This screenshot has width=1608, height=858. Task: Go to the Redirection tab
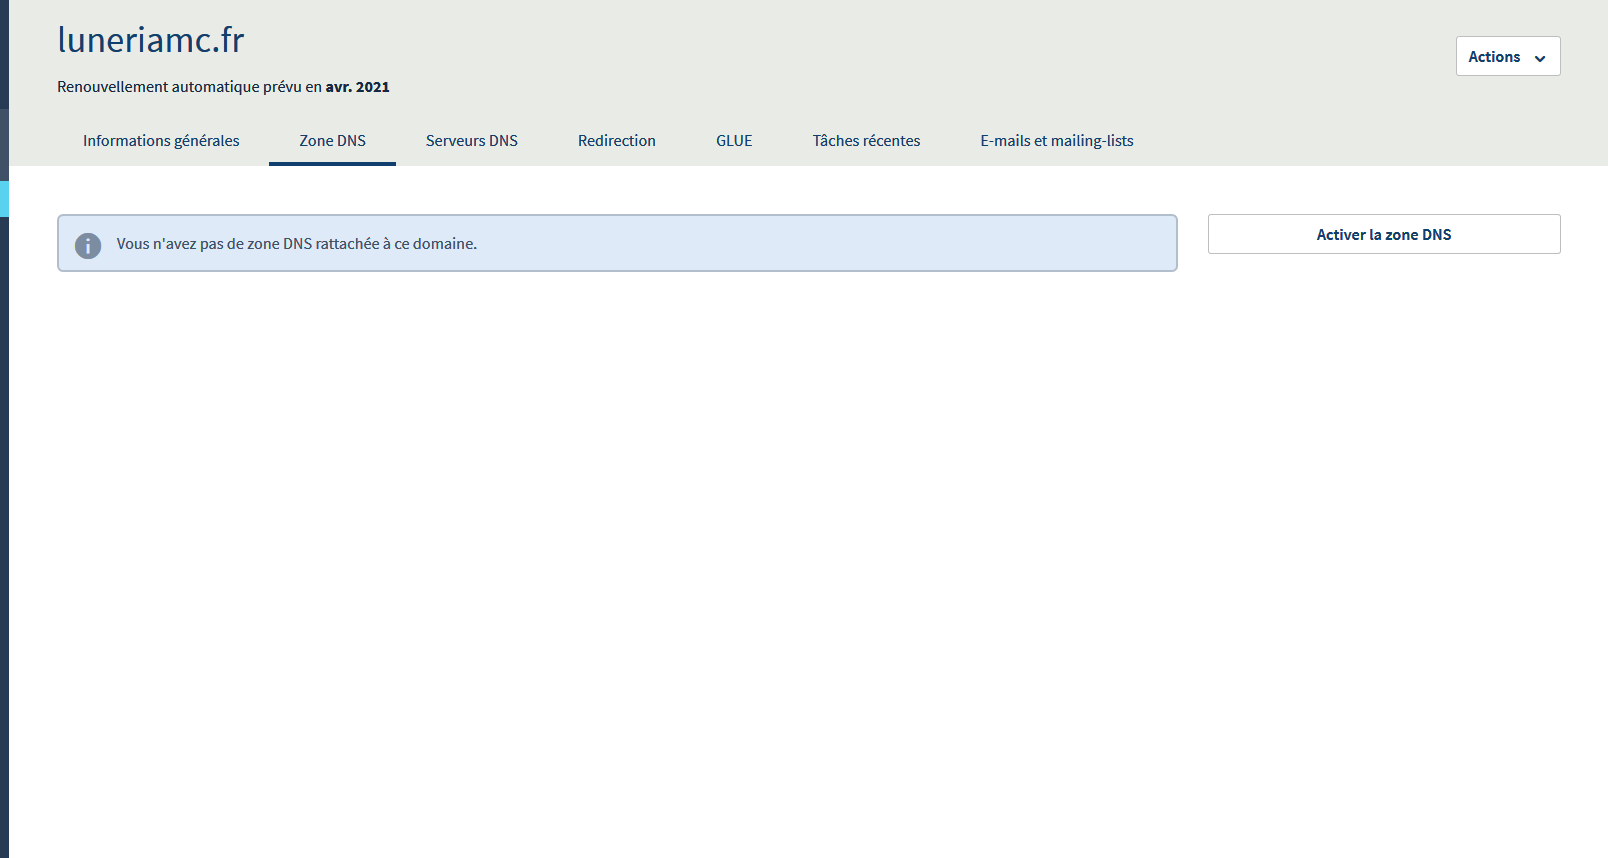(617, 141)
